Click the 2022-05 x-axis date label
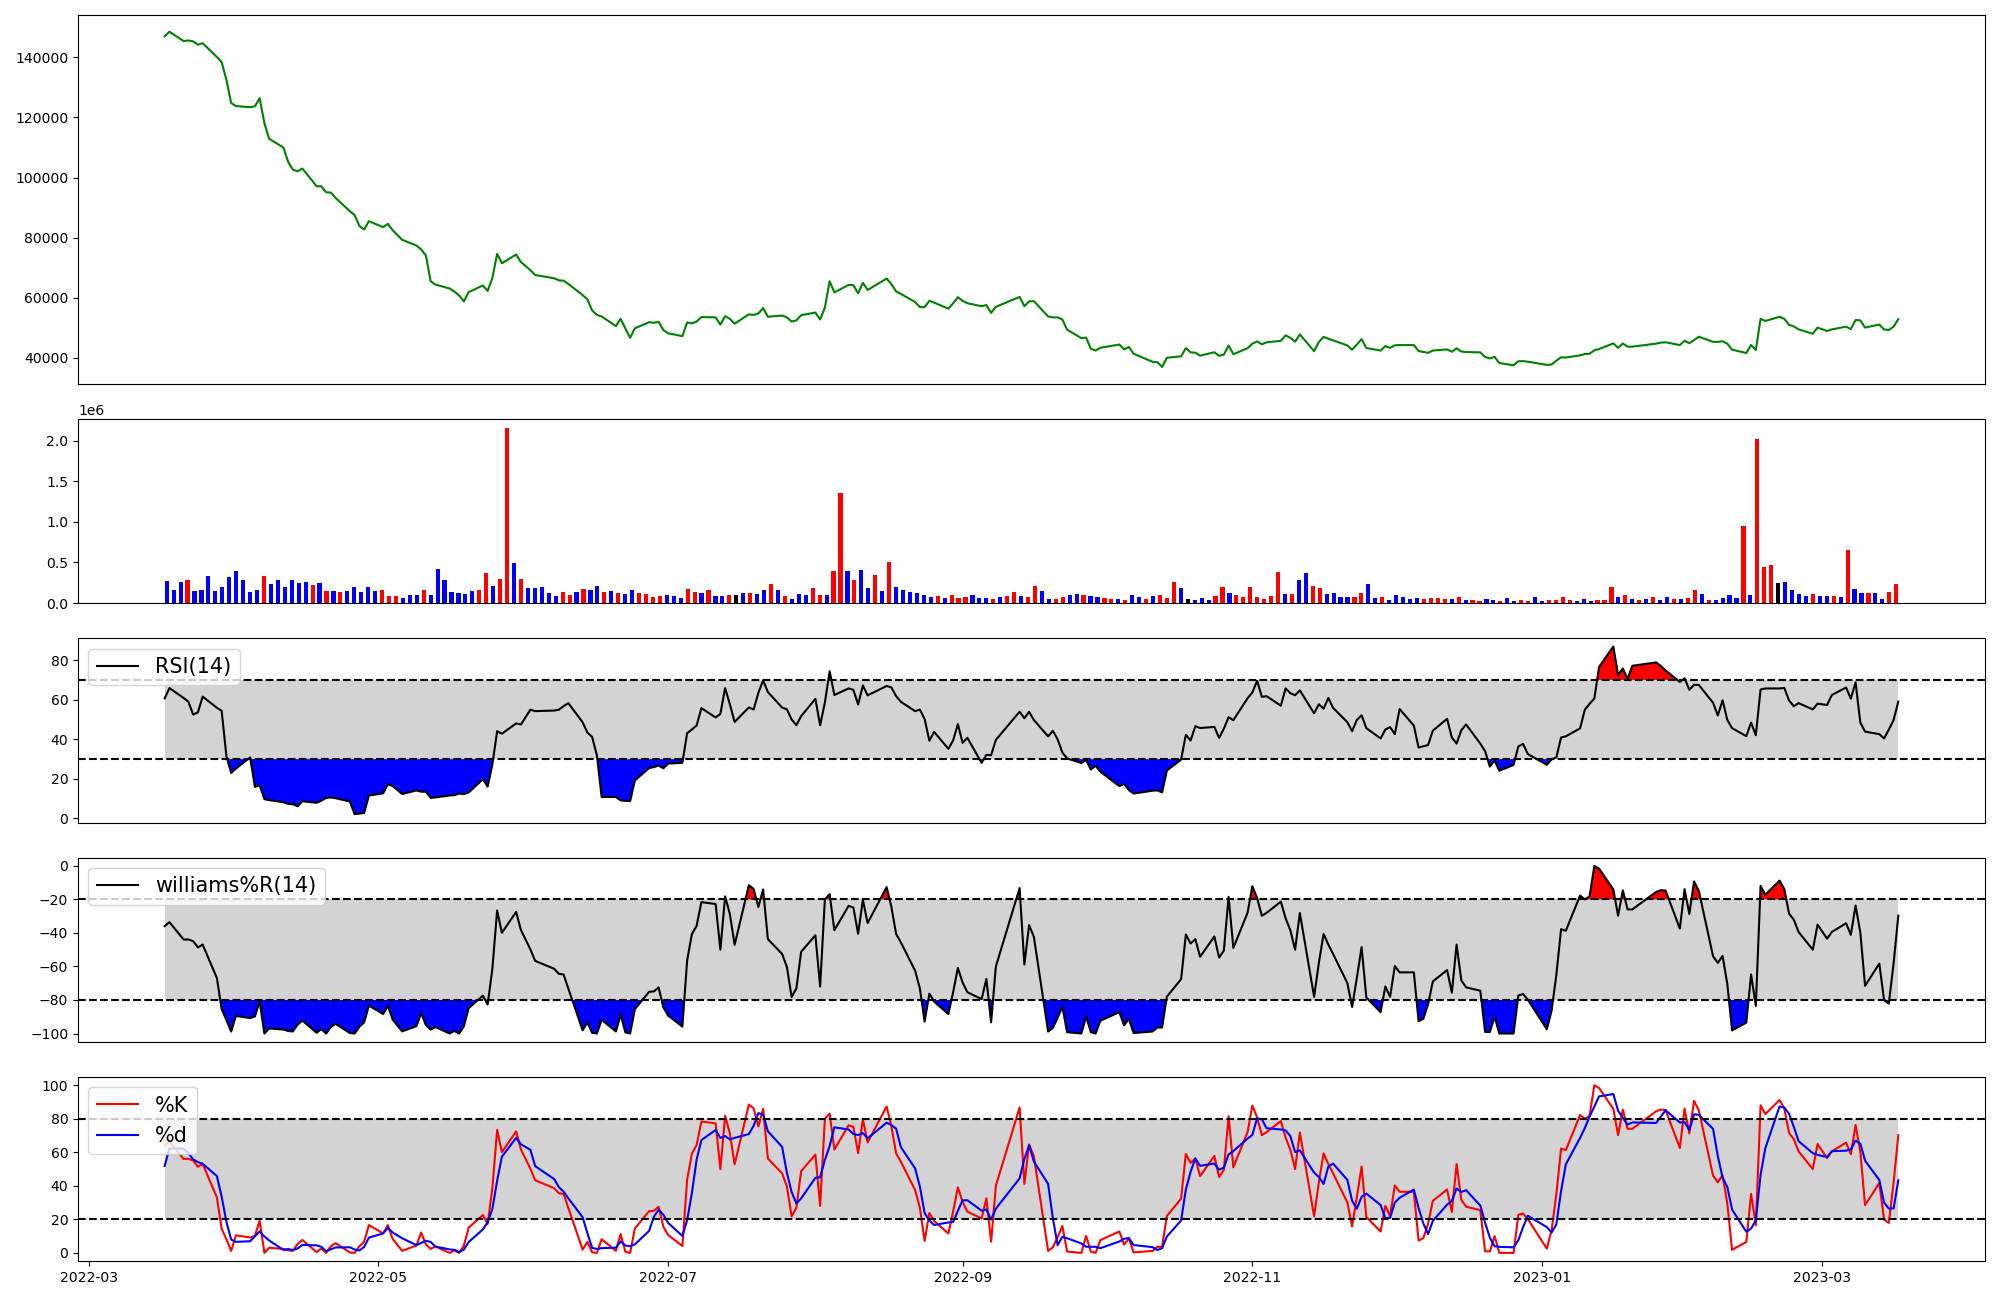 tap(379, 1277)
